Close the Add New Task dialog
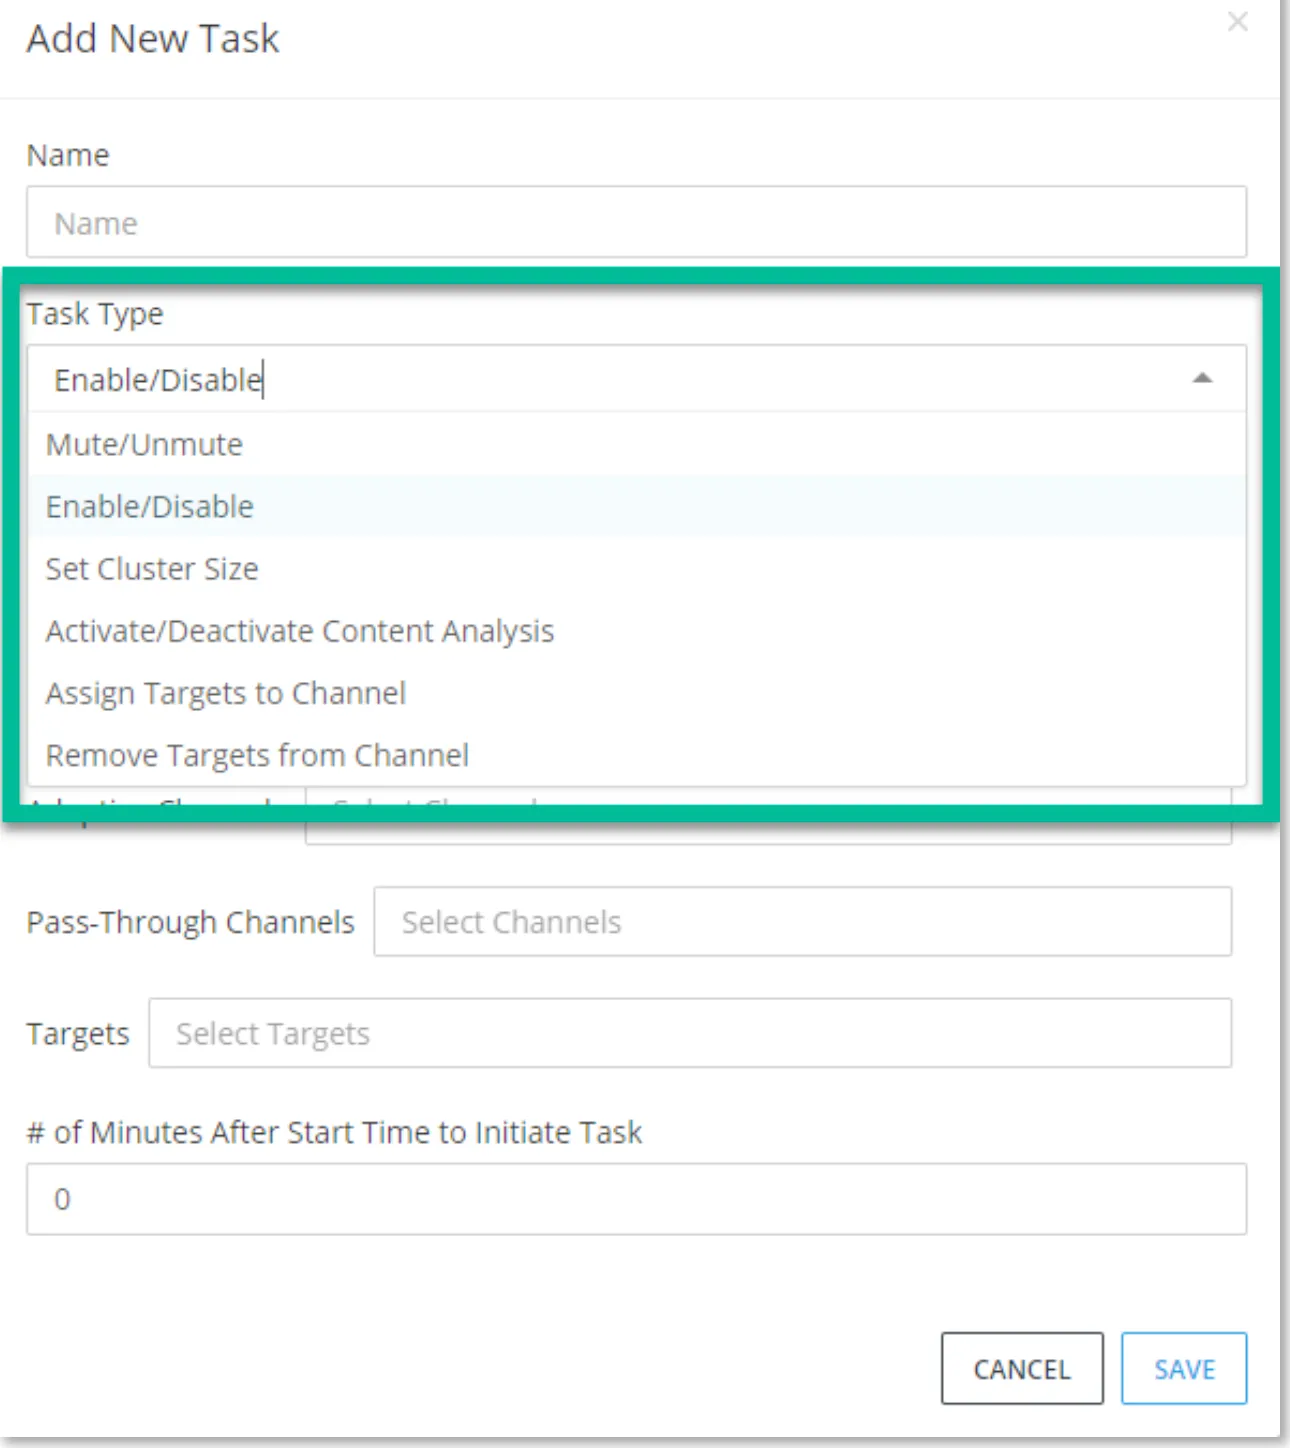 pos(1237,22)
